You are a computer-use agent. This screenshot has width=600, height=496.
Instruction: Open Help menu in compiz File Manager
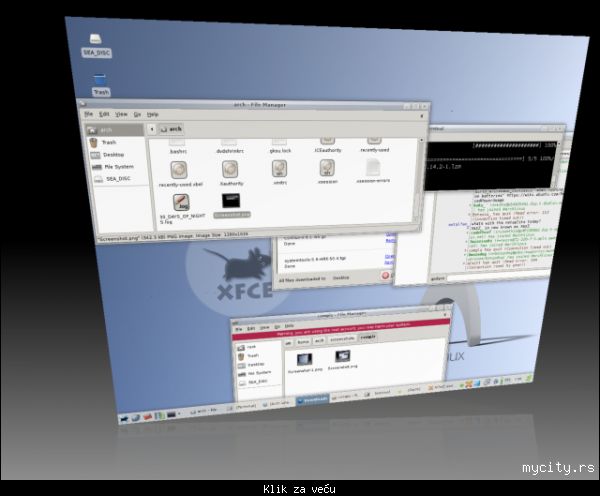tap(289, 326)
